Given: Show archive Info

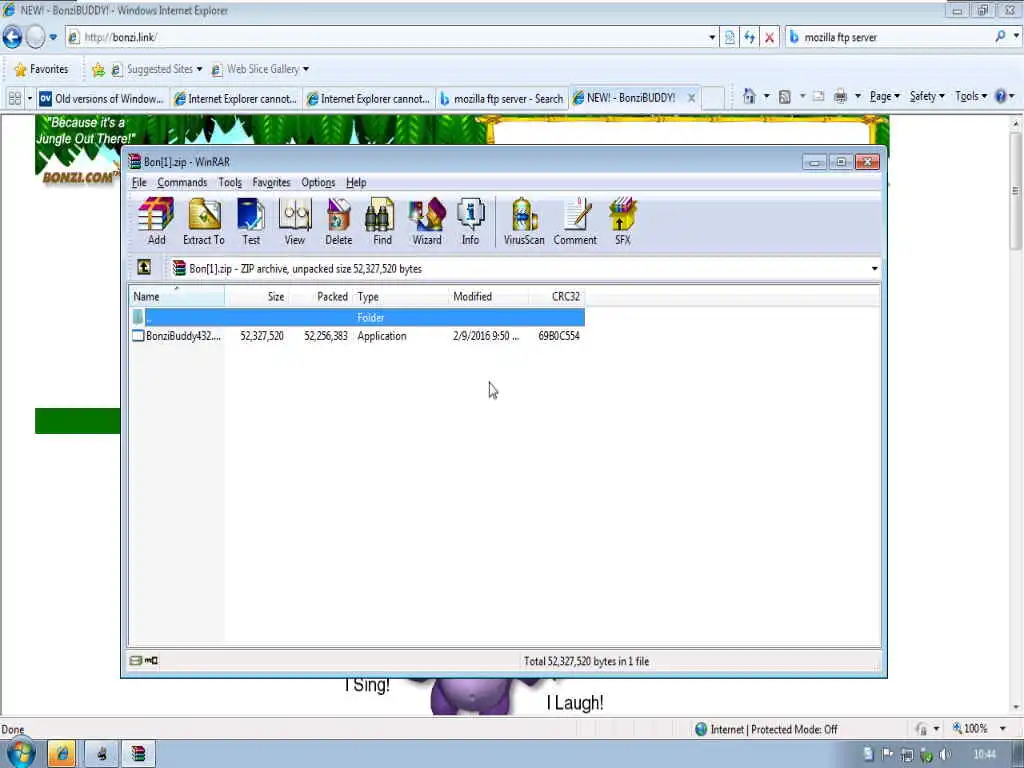Looking at the screenshot, I should click(x=470, y=221).
